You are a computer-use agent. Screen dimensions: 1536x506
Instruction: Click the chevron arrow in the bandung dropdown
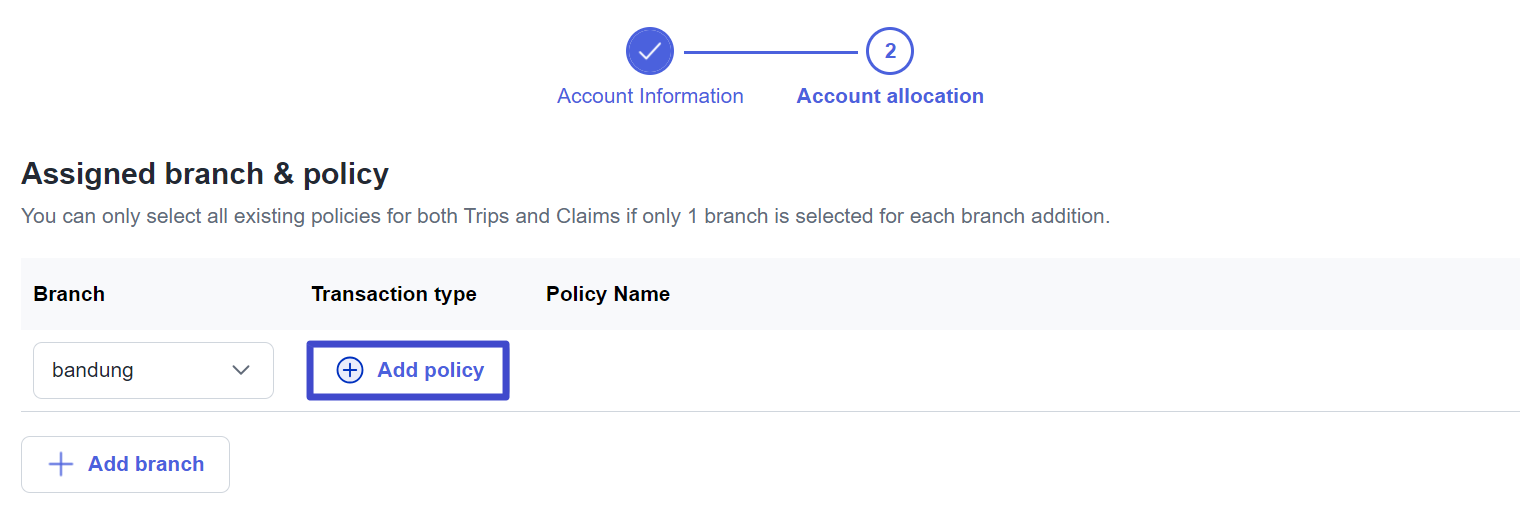tap(241, 370)
